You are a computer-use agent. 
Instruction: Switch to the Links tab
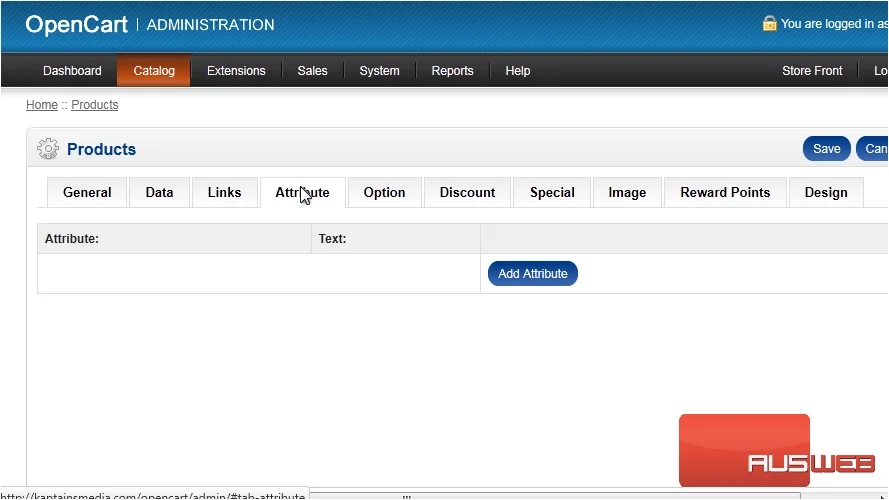pos(225,193)
